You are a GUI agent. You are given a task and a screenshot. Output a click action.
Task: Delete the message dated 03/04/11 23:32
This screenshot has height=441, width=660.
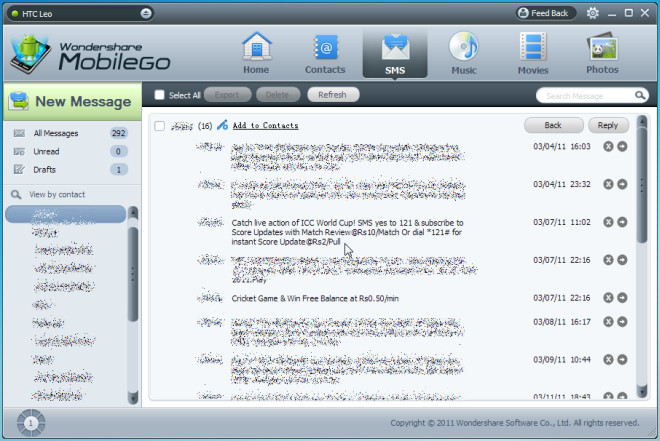tap(608, 184)
